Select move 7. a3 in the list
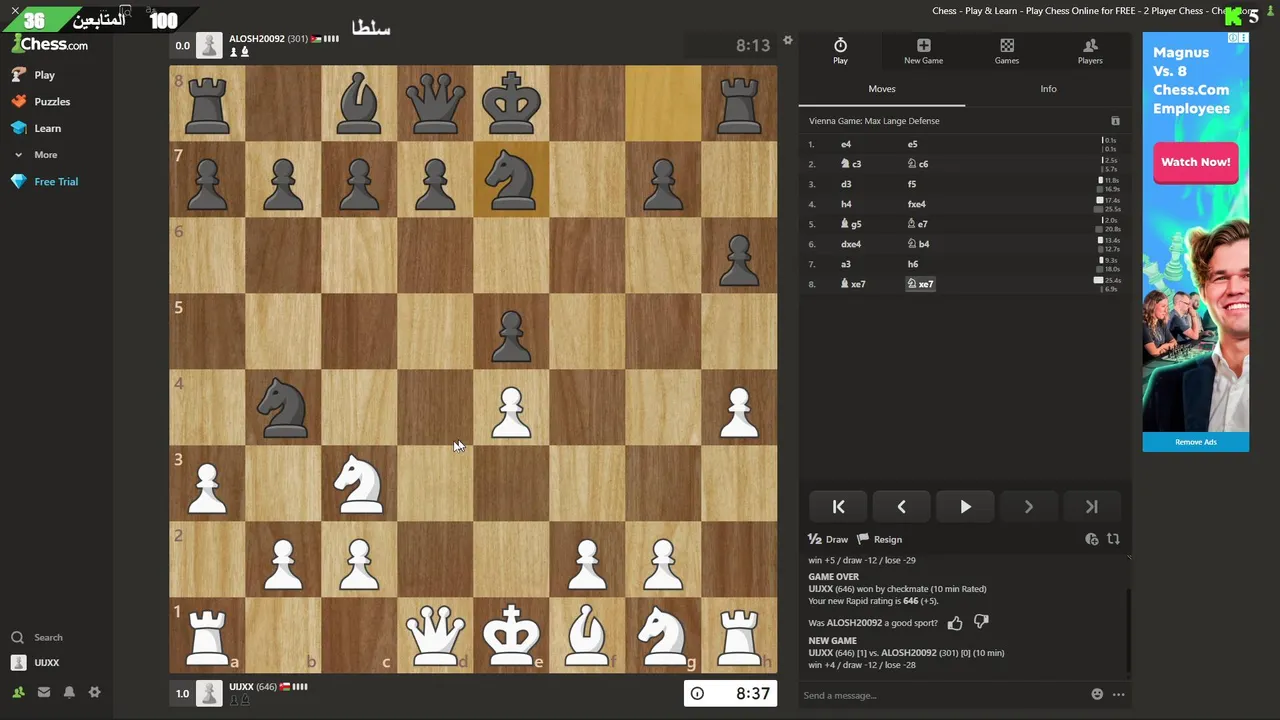 (x=846, y=264)
